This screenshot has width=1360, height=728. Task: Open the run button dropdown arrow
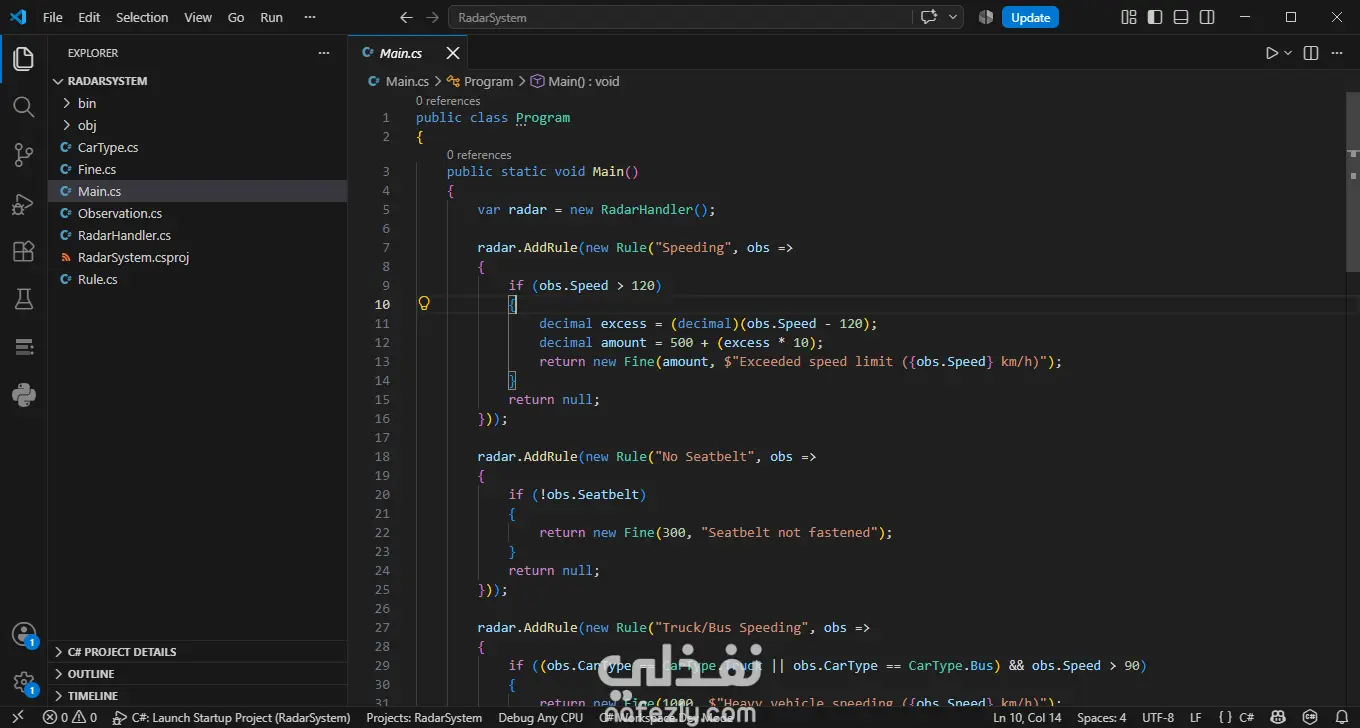click(x=1288, y=53)
